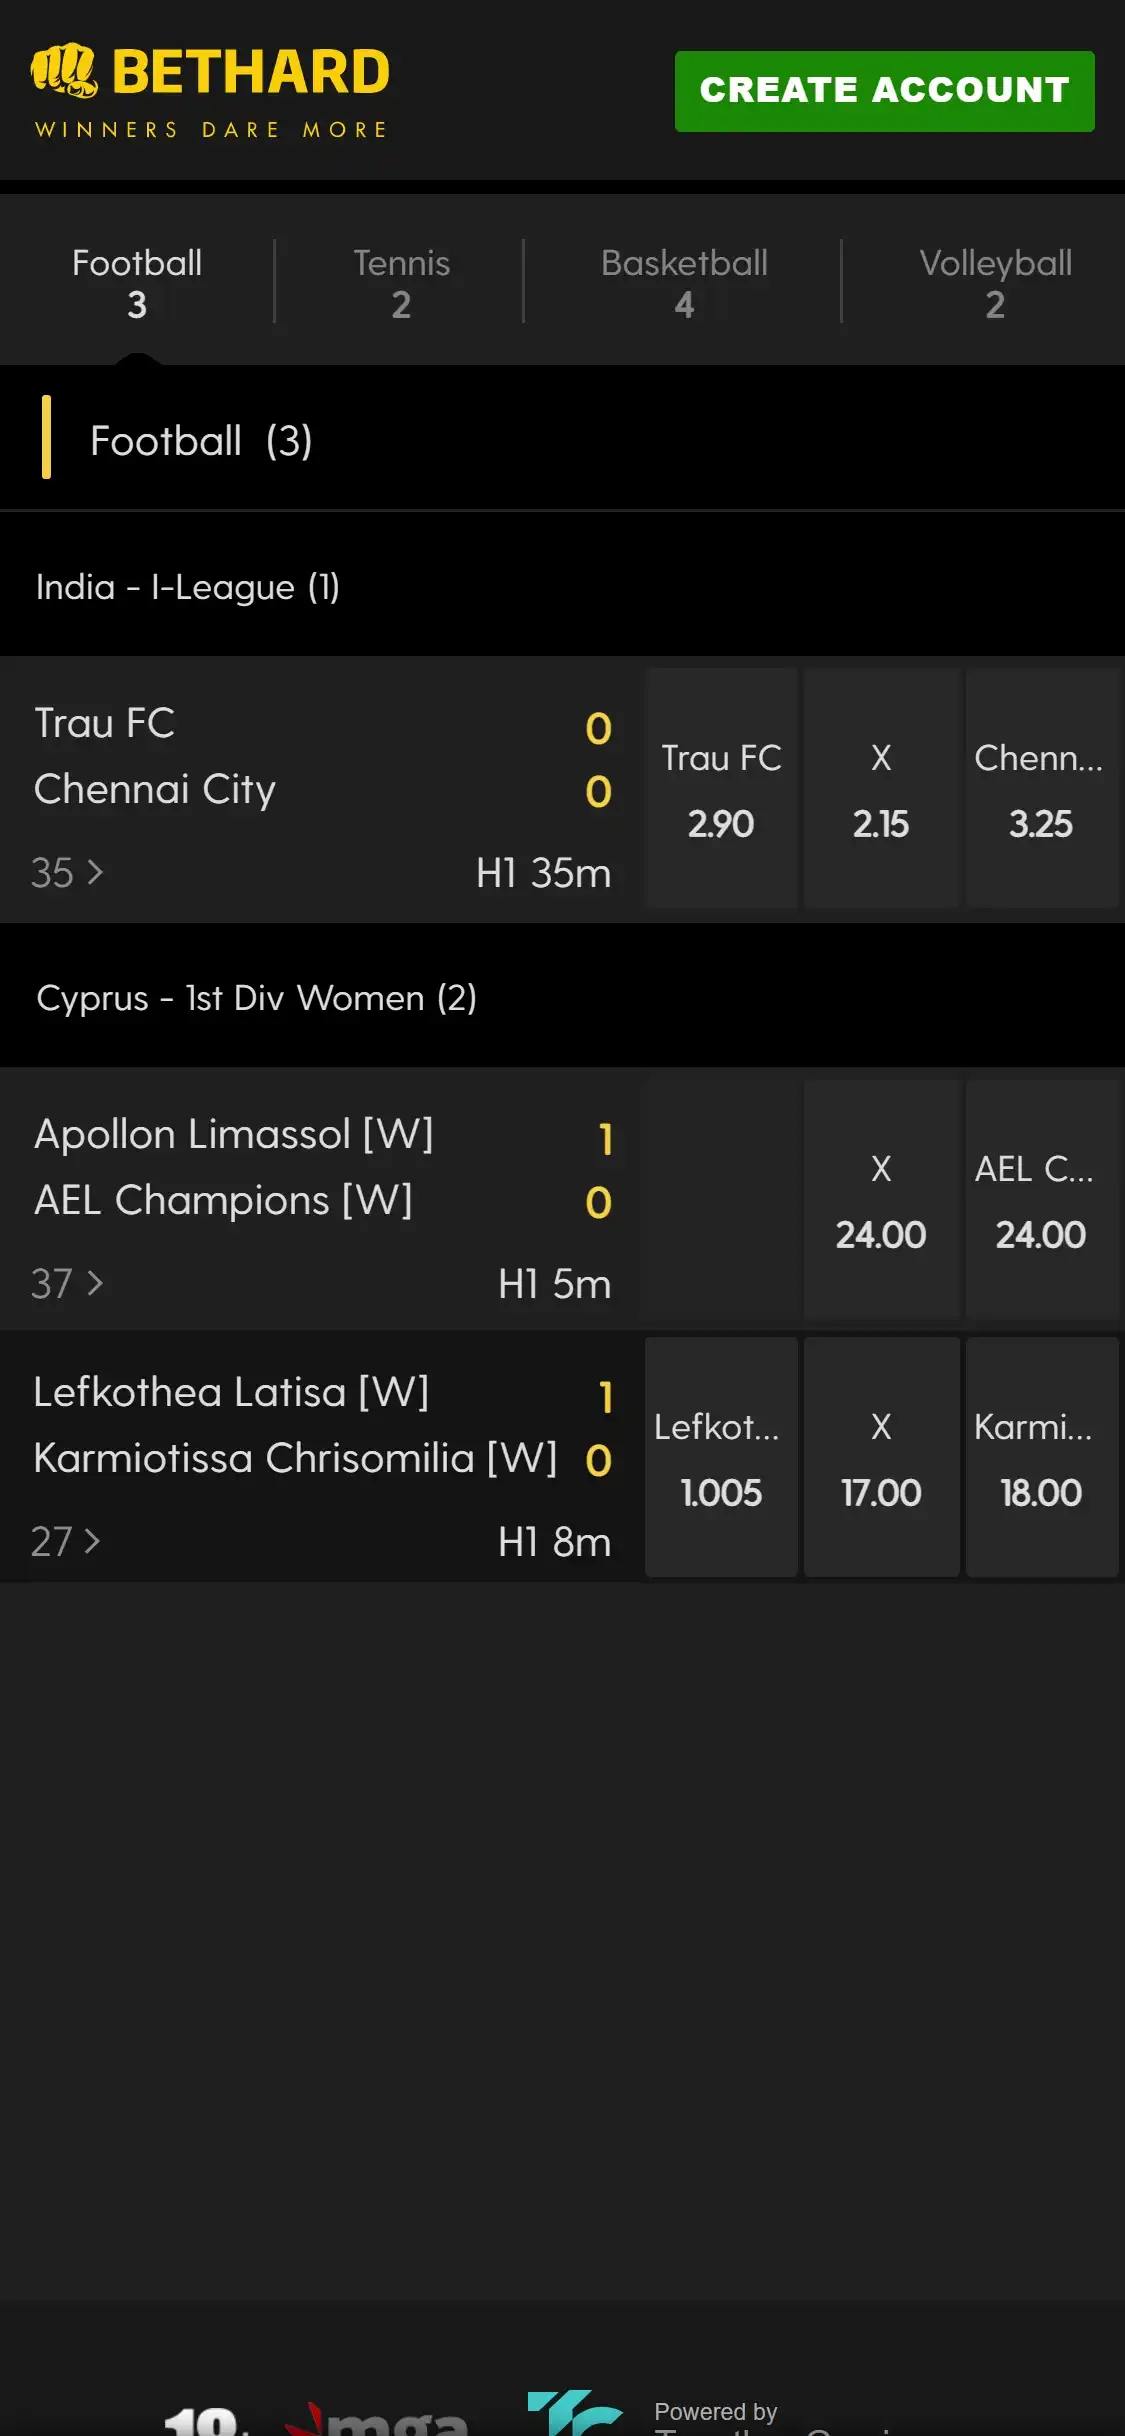
Task: Show 37 more markets for Apollon Limassol
Action: [67, 1283]
